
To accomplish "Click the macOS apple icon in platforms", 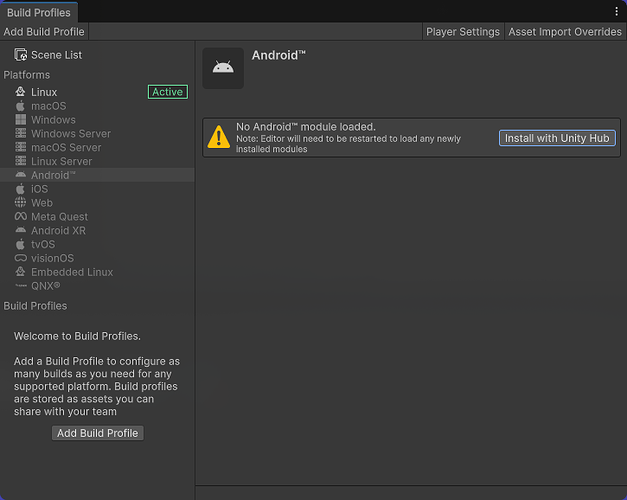I will [x=21, y=106].
